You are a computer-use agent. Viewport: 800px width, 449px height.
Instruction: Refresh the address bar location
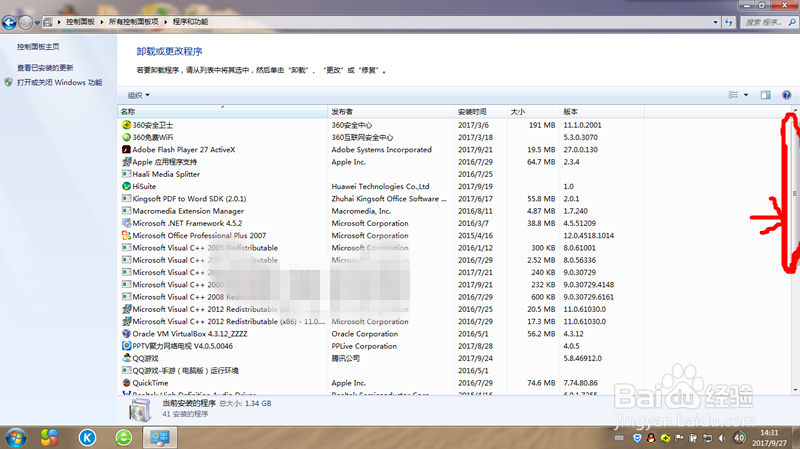pyautogui.click(x=729, y=22)
